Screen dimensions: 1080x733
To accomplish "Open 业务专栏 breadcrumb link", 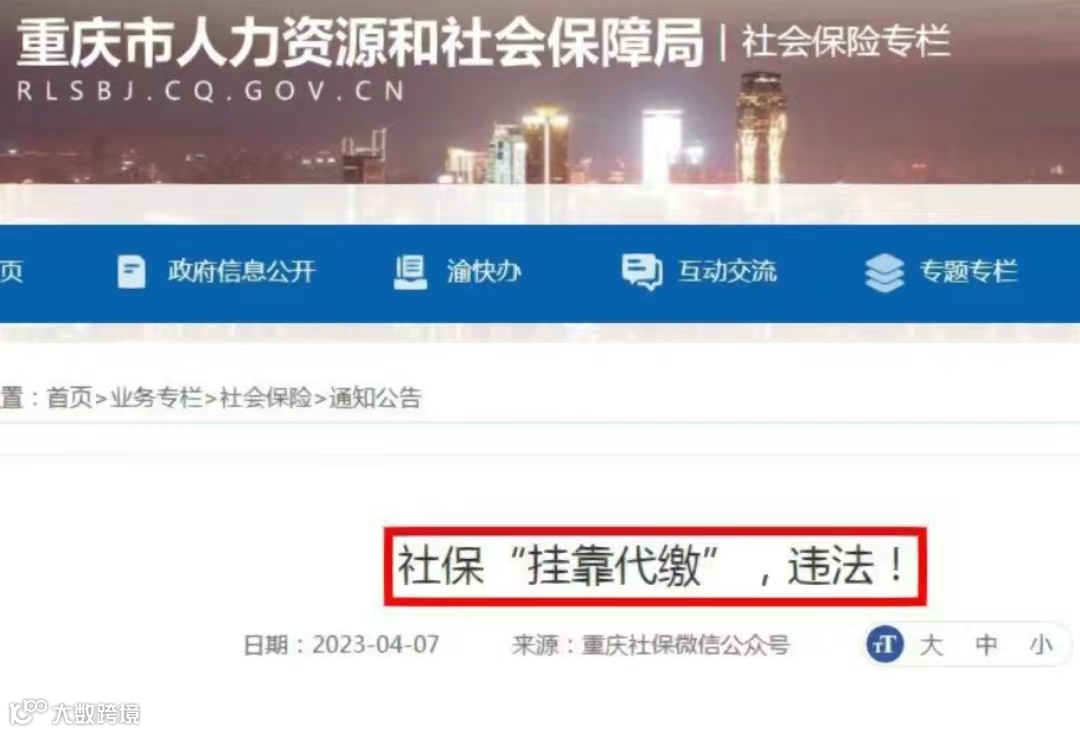I will point(156,398).
